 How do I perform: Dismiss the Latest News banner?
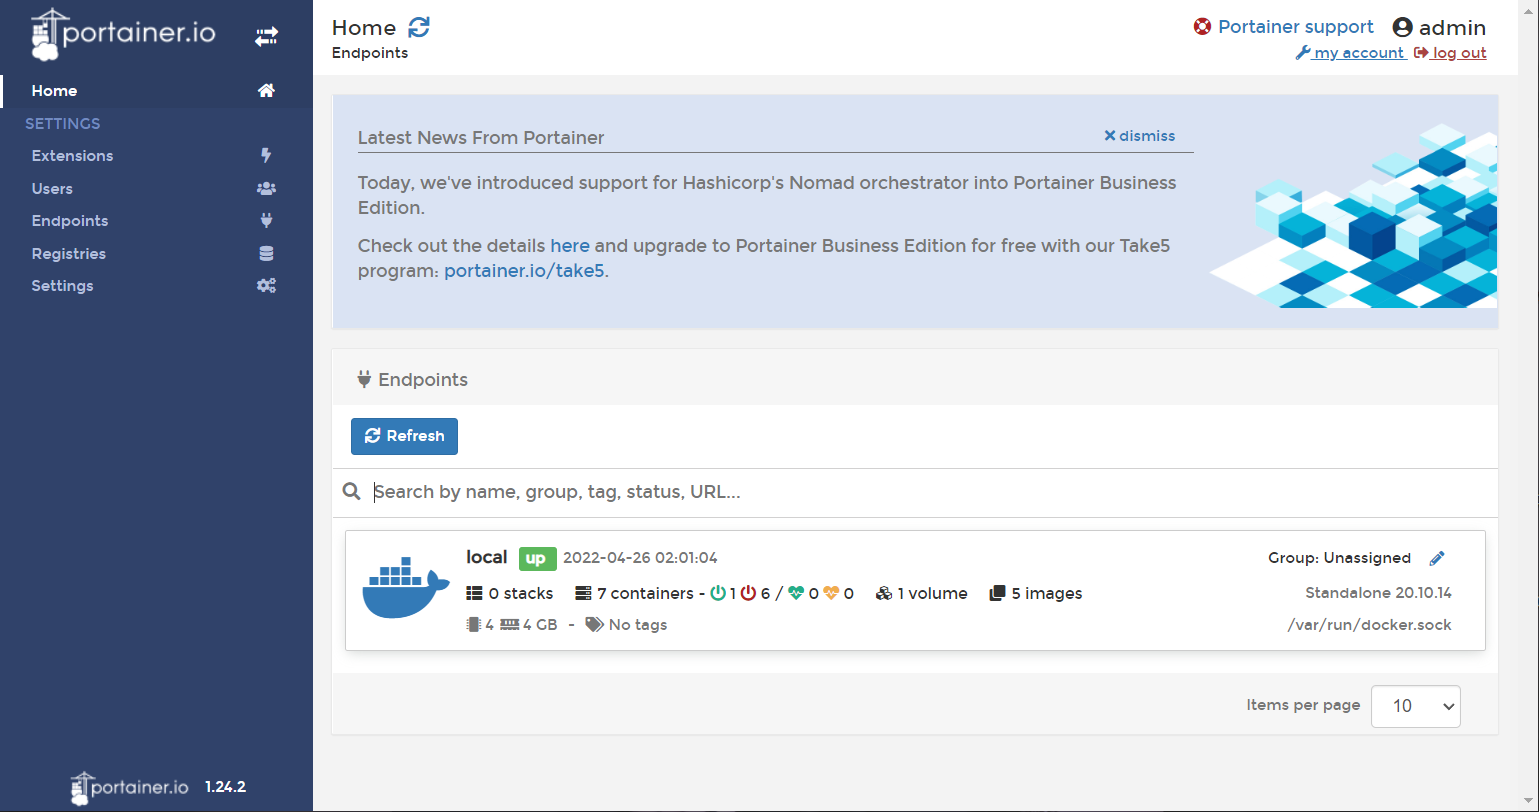coord(1139,136)
